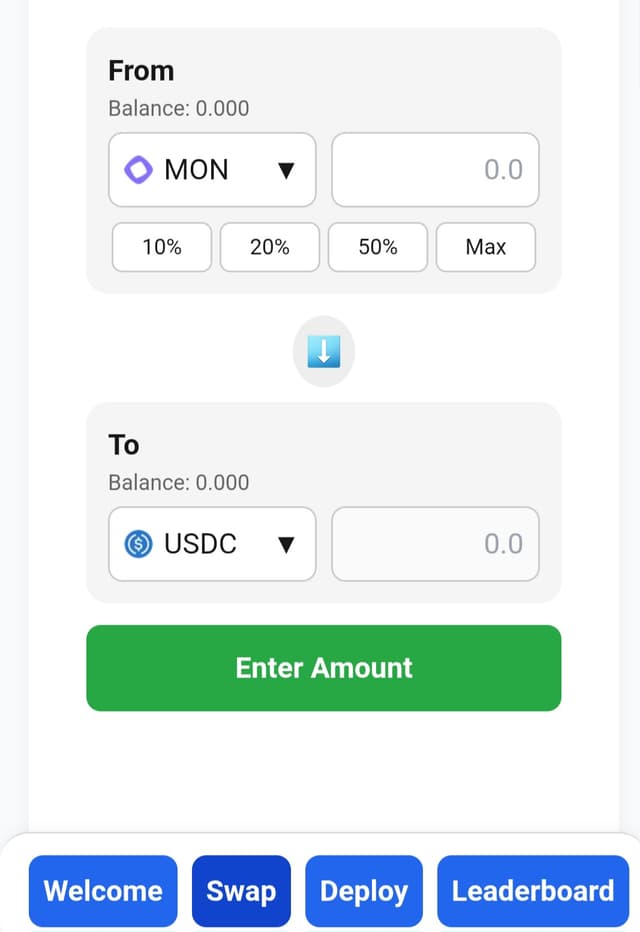Click the USDC blue dollar icon

point(137,544)
